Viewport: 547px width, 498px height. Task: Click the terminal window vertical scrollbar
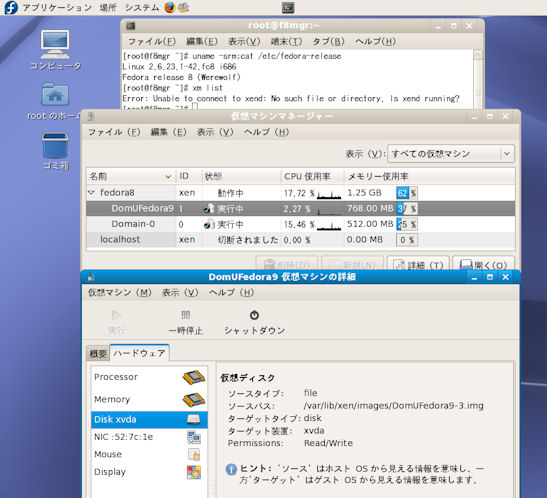(478, 80)
